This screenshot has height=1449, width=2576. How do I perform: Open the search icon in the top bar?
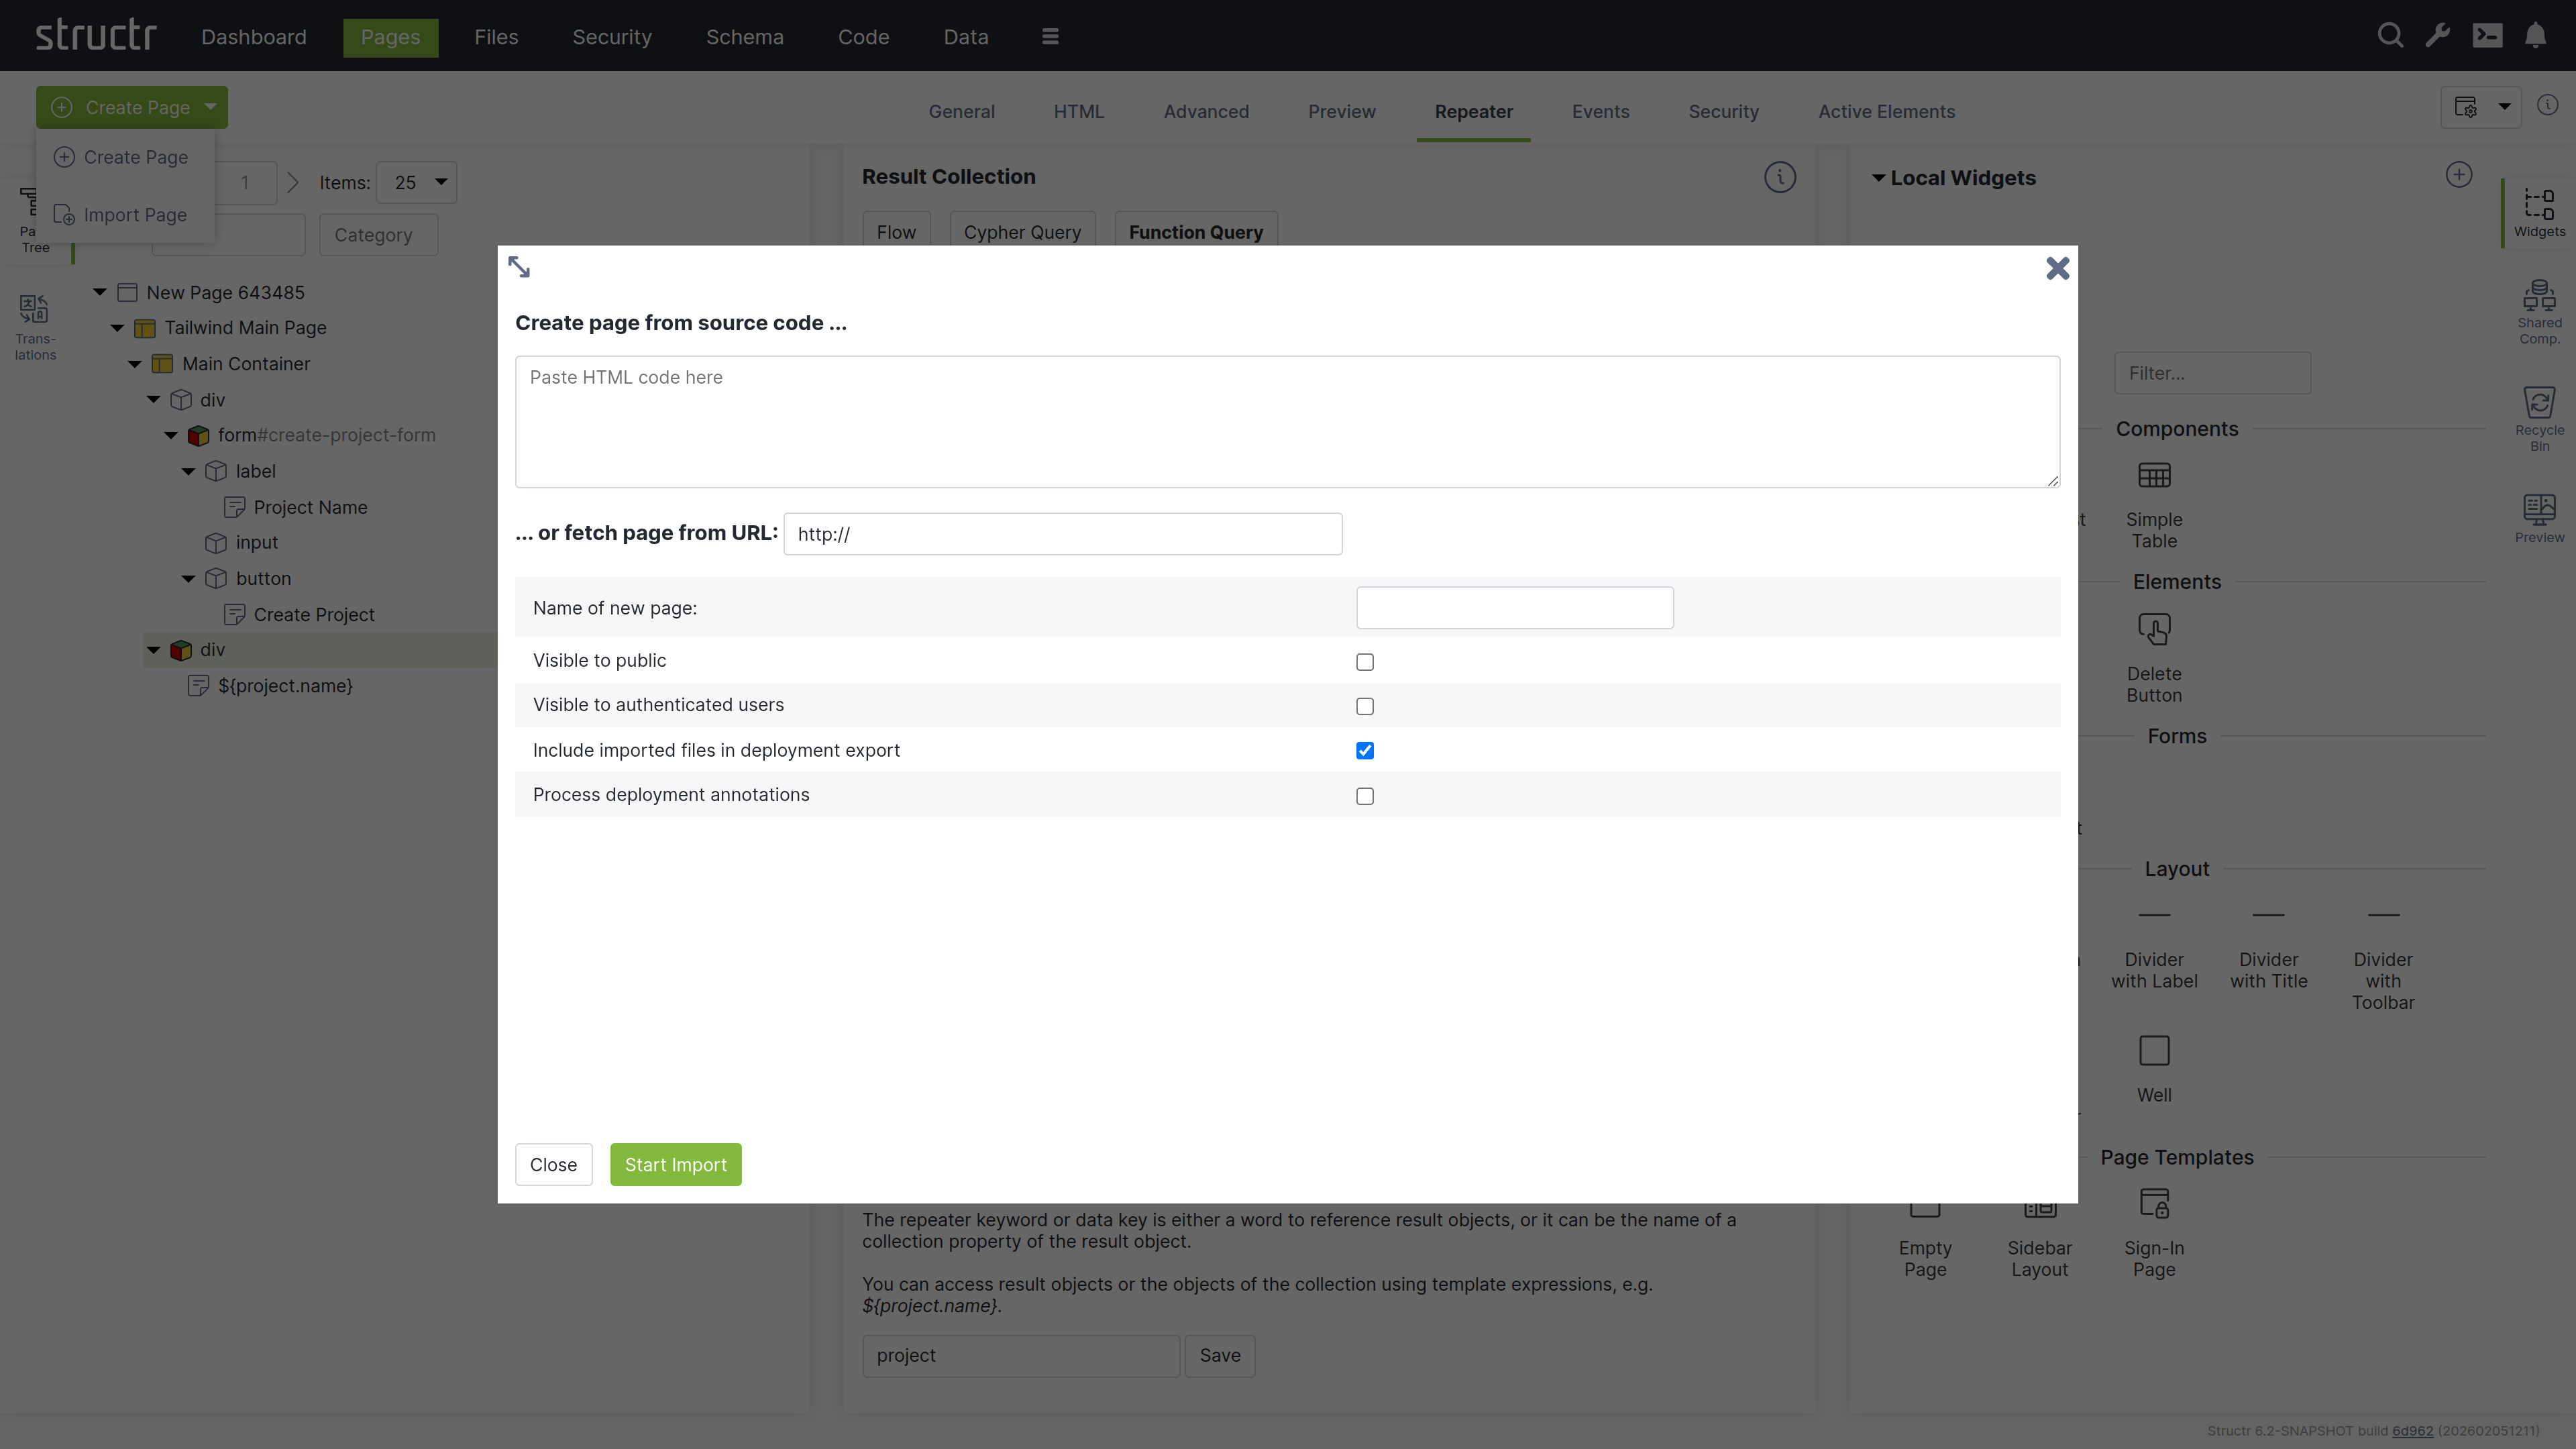point(2390,35)
